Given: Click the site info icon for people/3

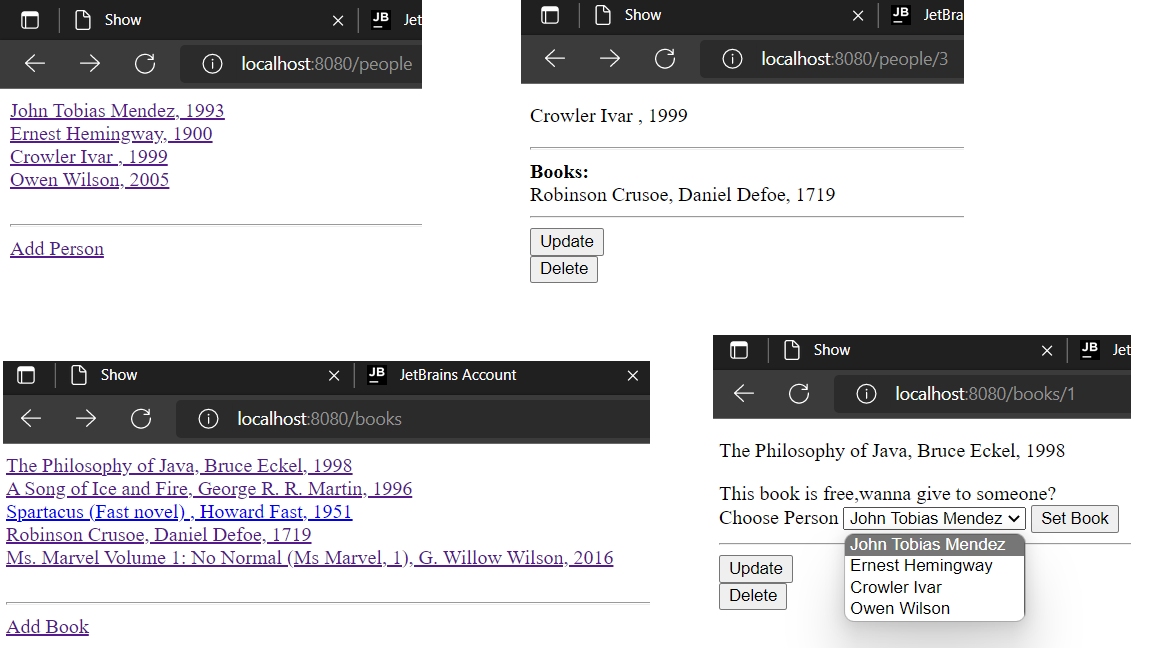Looking at the screenshot, I should 732,58.
